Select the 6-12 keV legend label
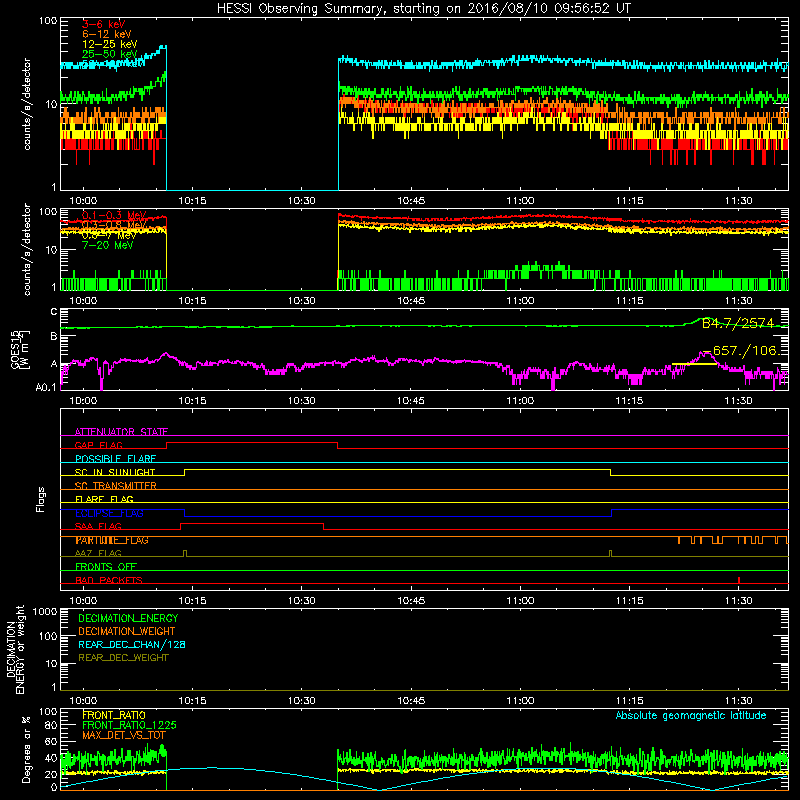The width and height of the screenshot is (800, 800). point(107,34)
